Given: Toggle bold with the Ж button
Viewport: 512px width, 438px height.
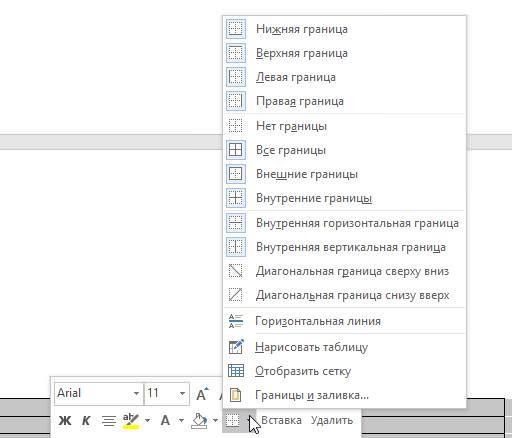Looking at the screenshot, I should (x=65, y=420).
